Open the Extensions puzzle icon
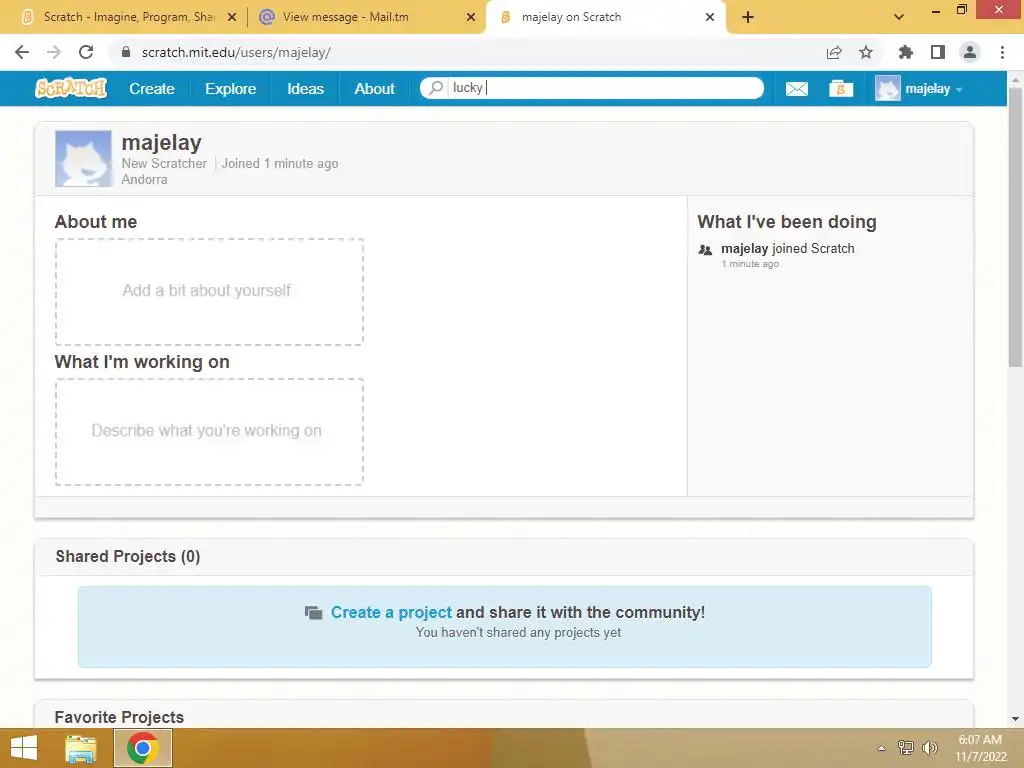Image resolution: width=1024 pixels, height=768 pixels. (x=905, y=52)
